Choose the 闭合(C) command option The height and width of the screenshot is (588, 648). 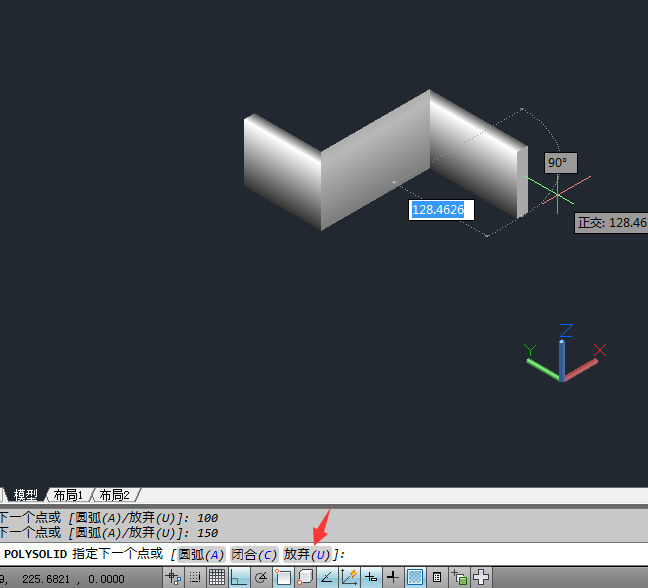click(254, 555)
